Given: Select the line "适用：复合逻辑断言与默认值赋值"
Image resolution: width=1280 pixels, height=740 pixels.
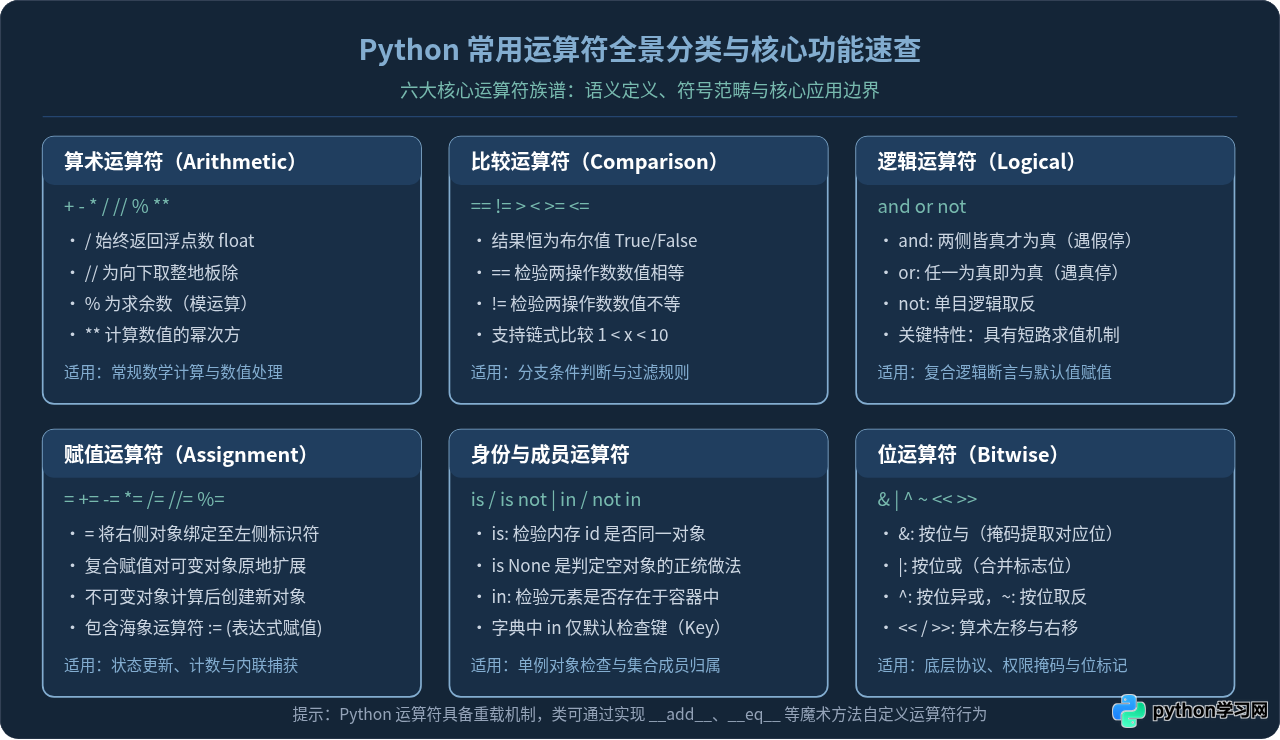Looking at the screenshot, I should [x=995, y=372].
